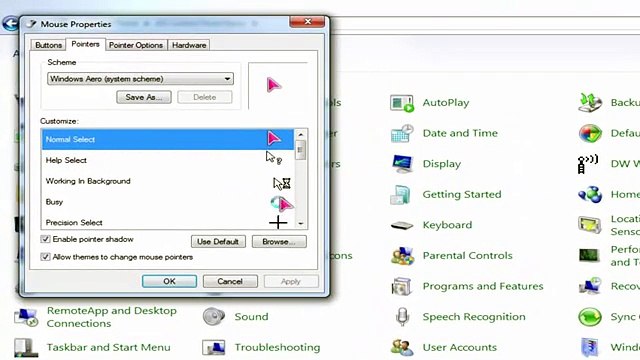Click the HomeGroup icon
Viewport: 640px width, 360px height.
590,194
